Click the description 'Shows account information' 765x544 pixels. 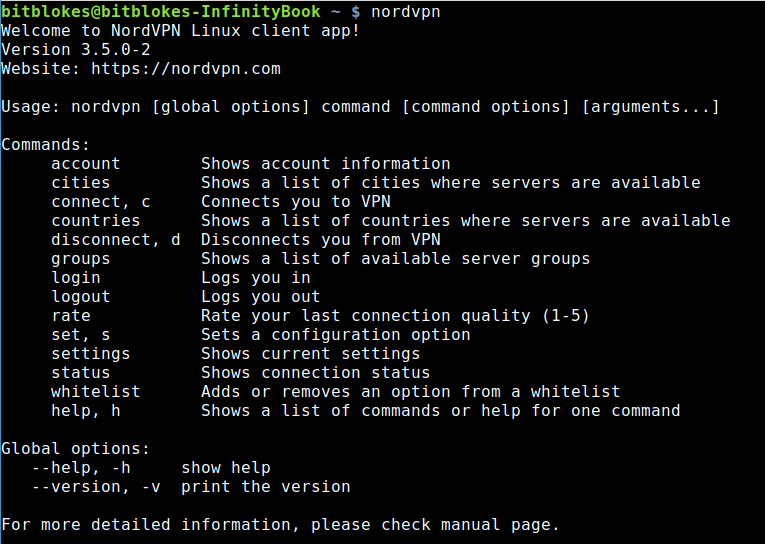pos(326,164)
